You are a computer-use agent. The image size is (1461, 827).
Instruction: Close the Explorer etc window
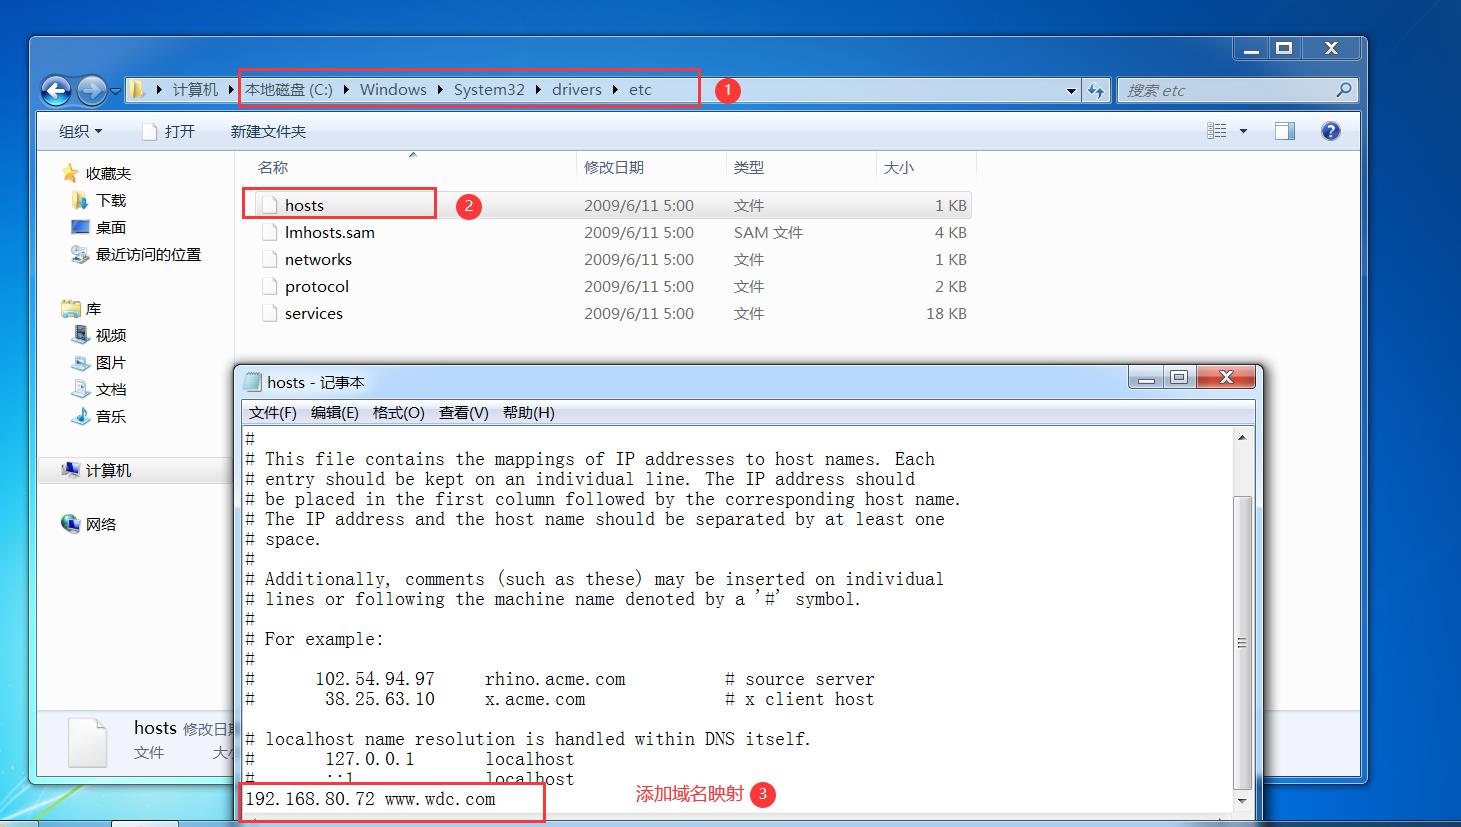(x=1331, y=48)
